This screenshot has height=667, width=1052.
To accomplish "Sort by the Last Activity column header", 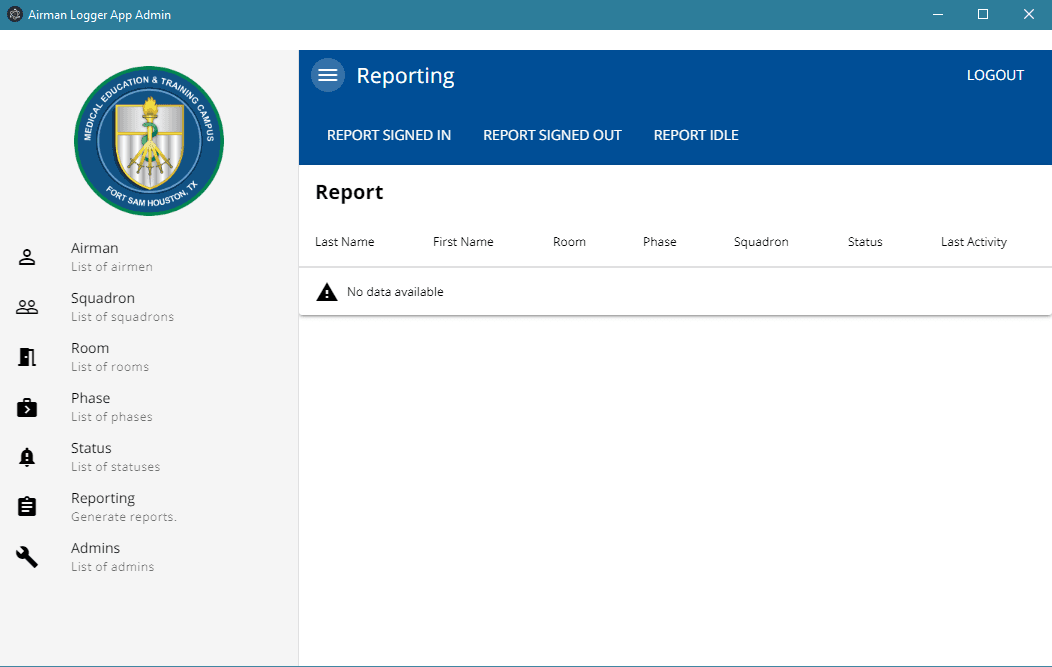I will pyautogui.click(x=973, y=242).
